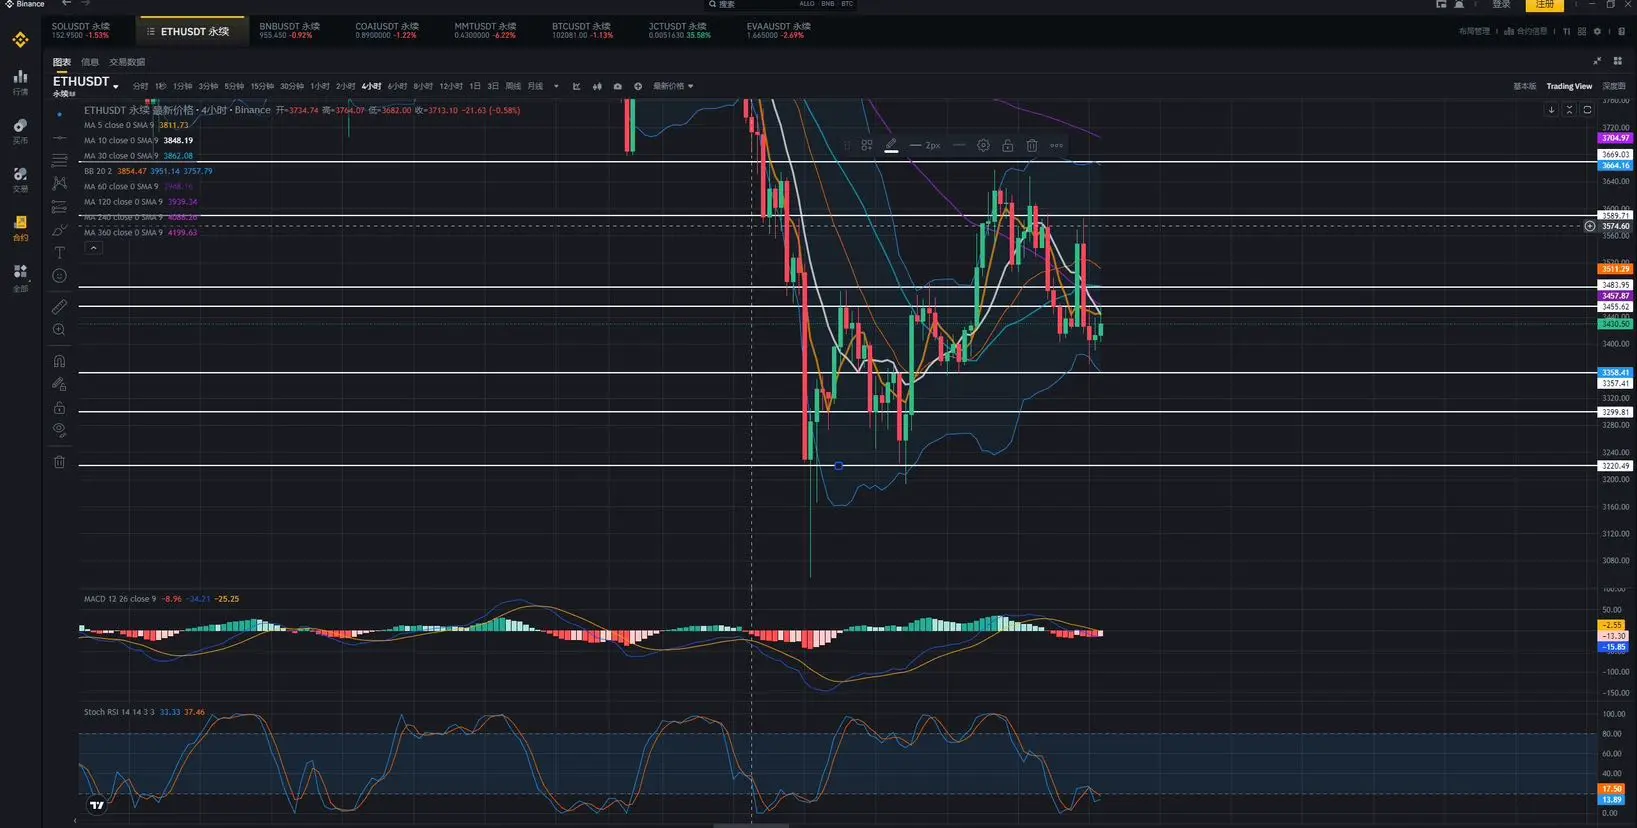Image resolution: width=1637 pixels, height=828 pixels.
Task: Open the 全部 all apps section
Action: coord(20,277)
